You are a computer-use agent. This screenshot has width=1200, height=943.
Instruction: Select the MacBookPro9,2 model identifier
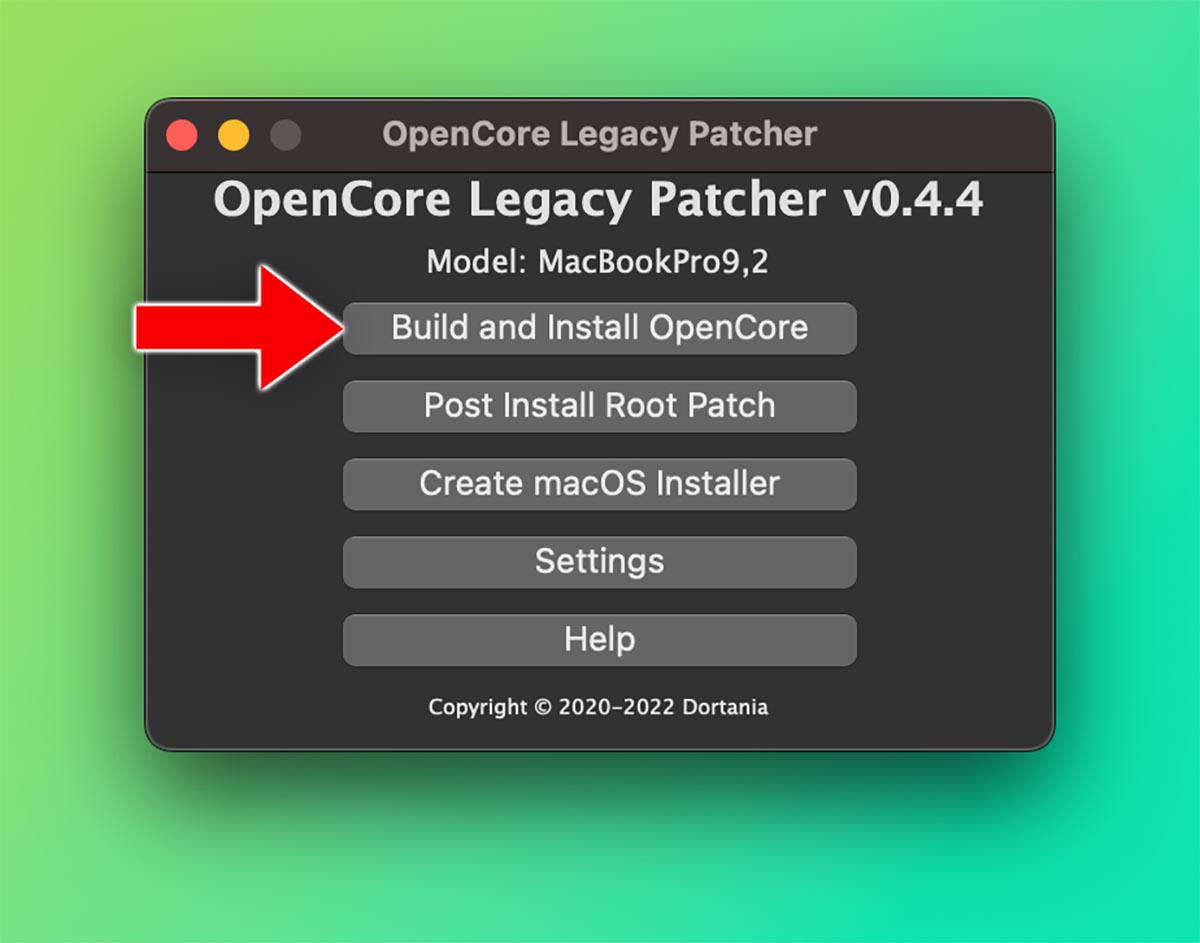click(x=654, y=263)
